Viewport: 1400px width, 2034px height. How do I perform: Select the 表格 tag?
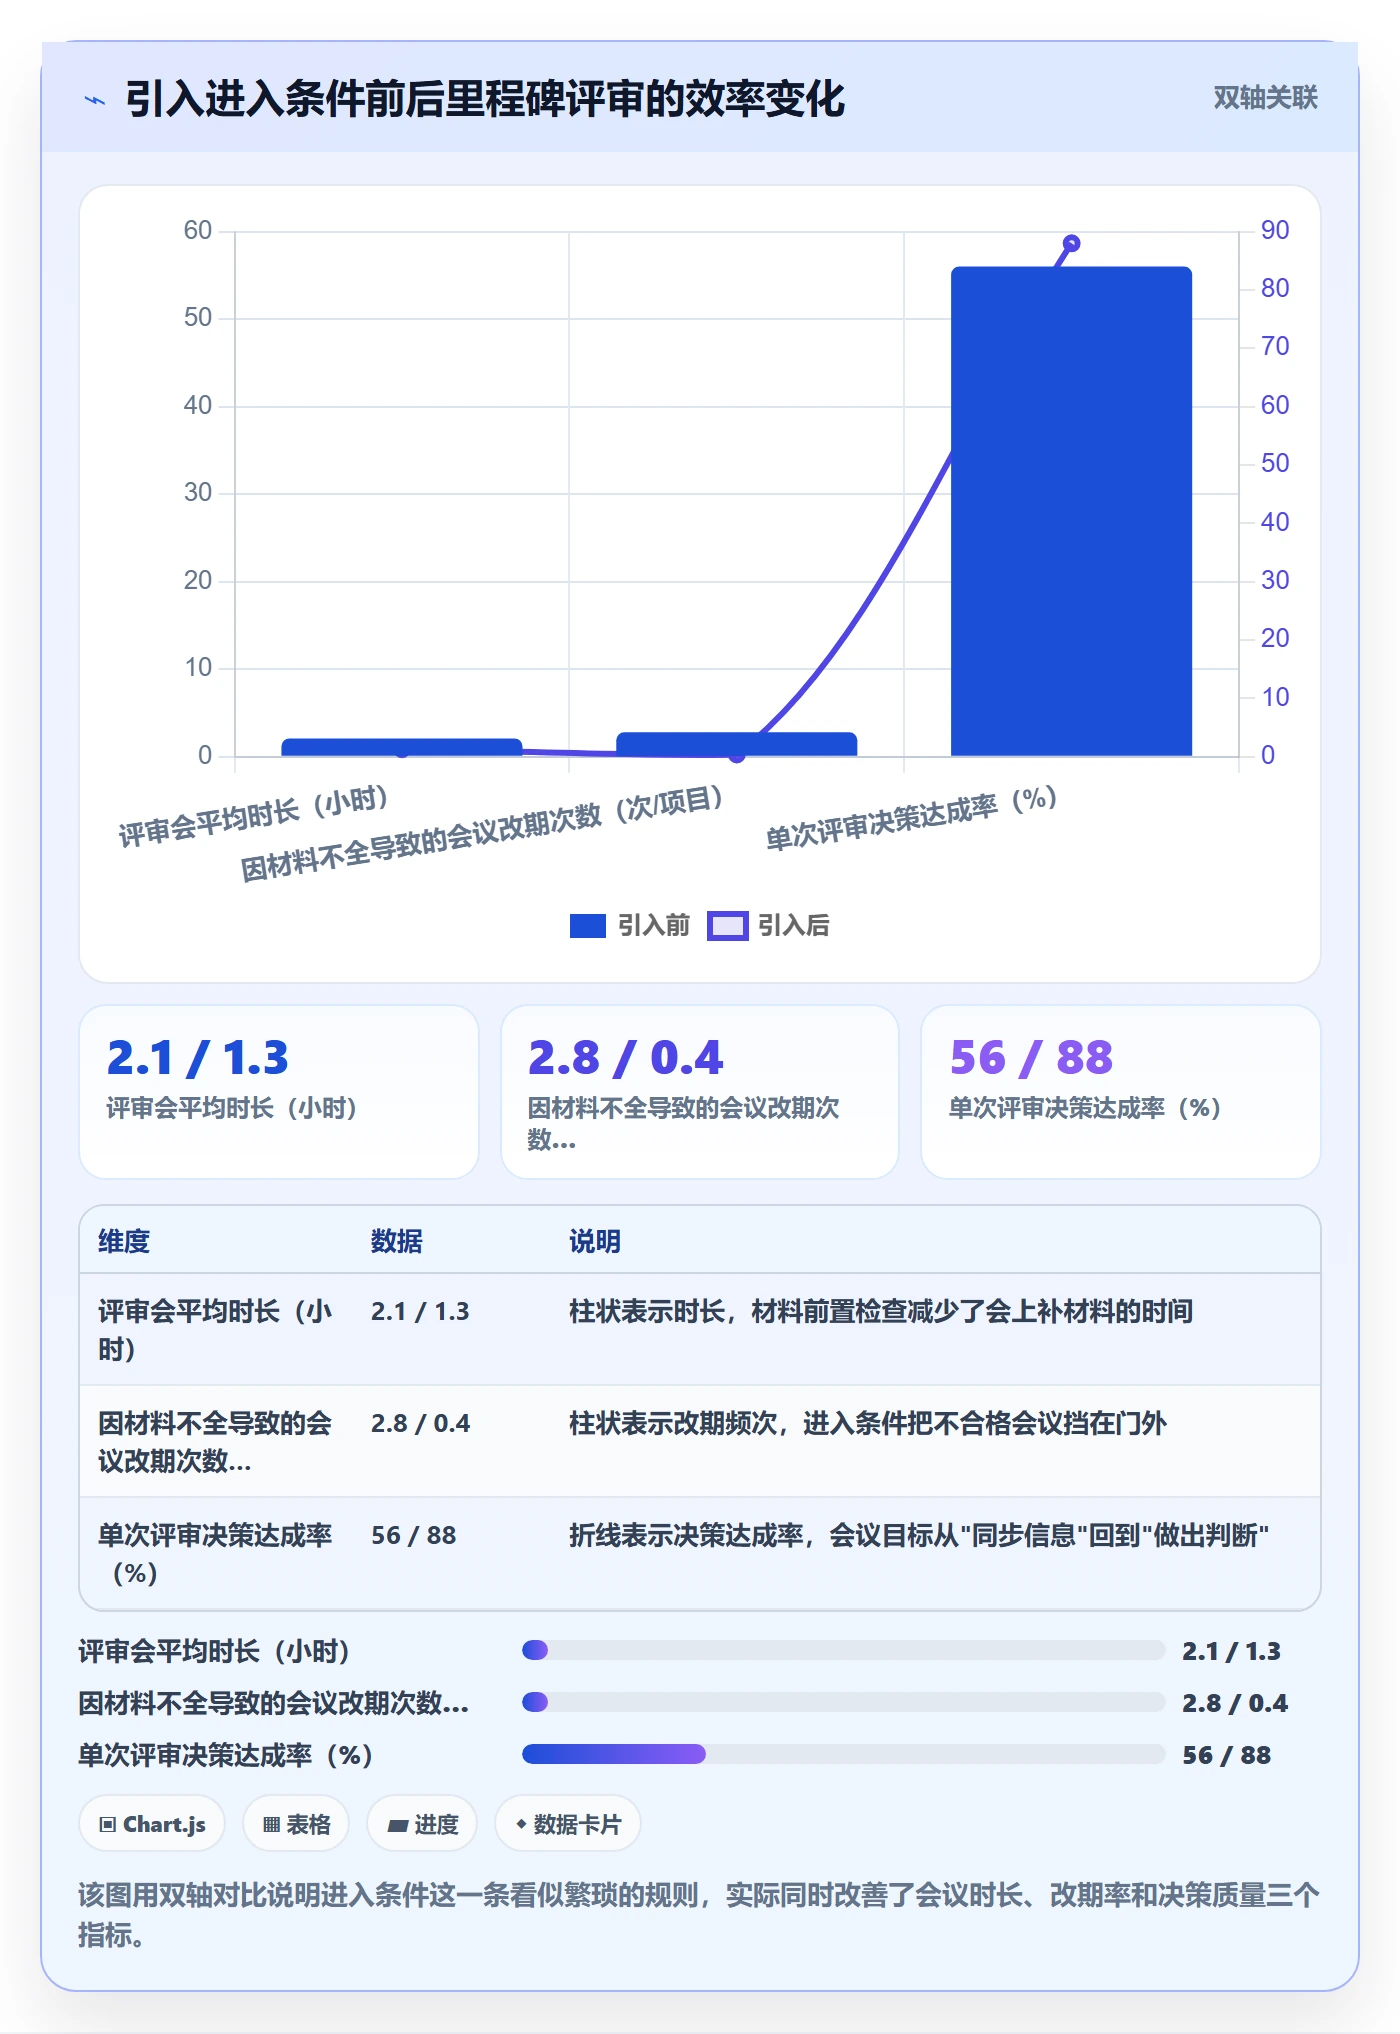[296, 1824]
